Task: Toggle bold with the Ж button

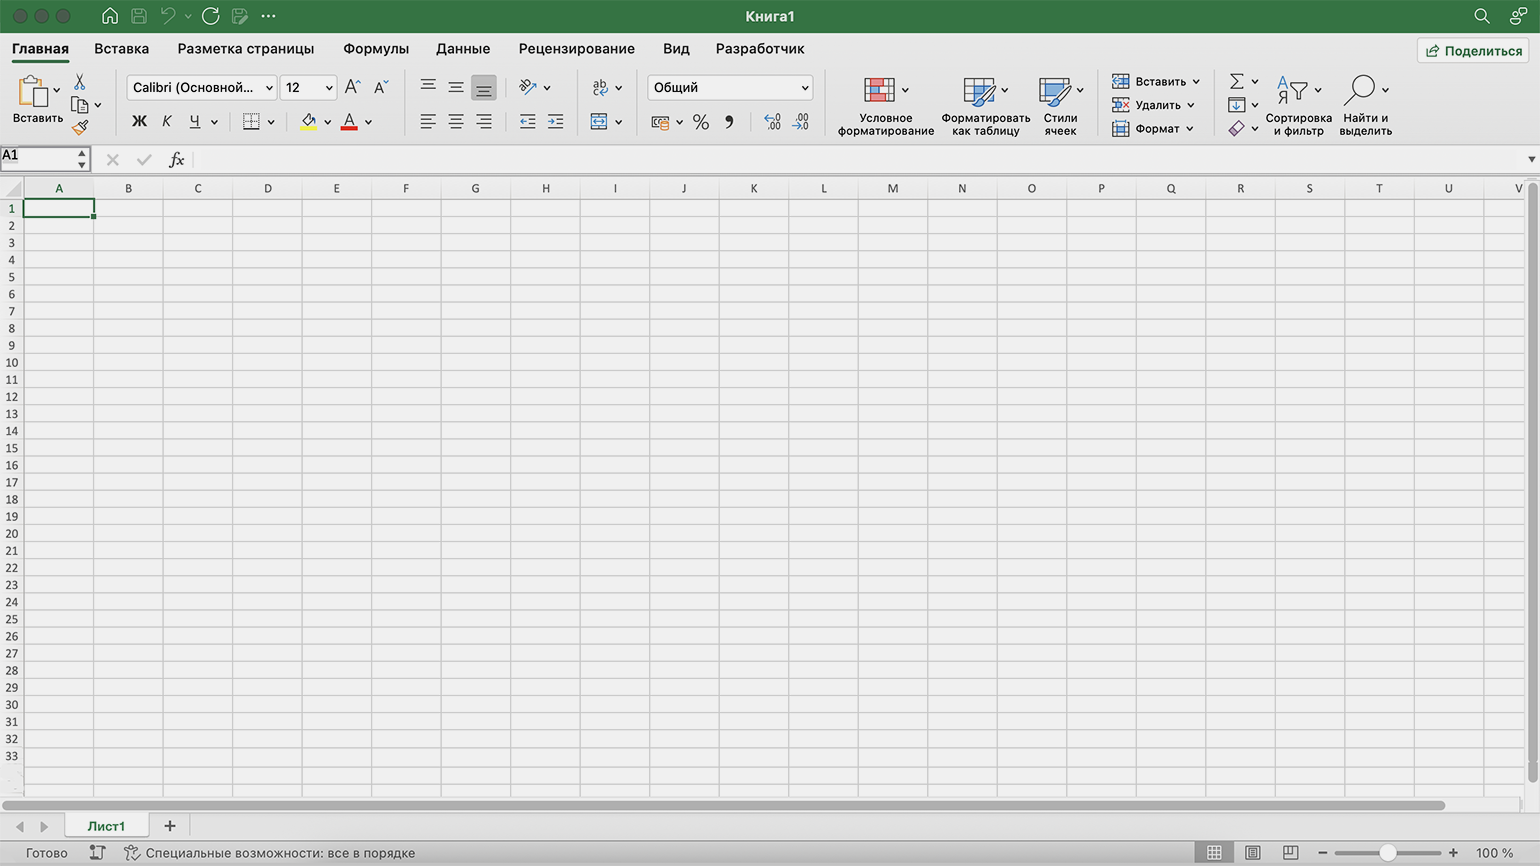Action: 139,122
